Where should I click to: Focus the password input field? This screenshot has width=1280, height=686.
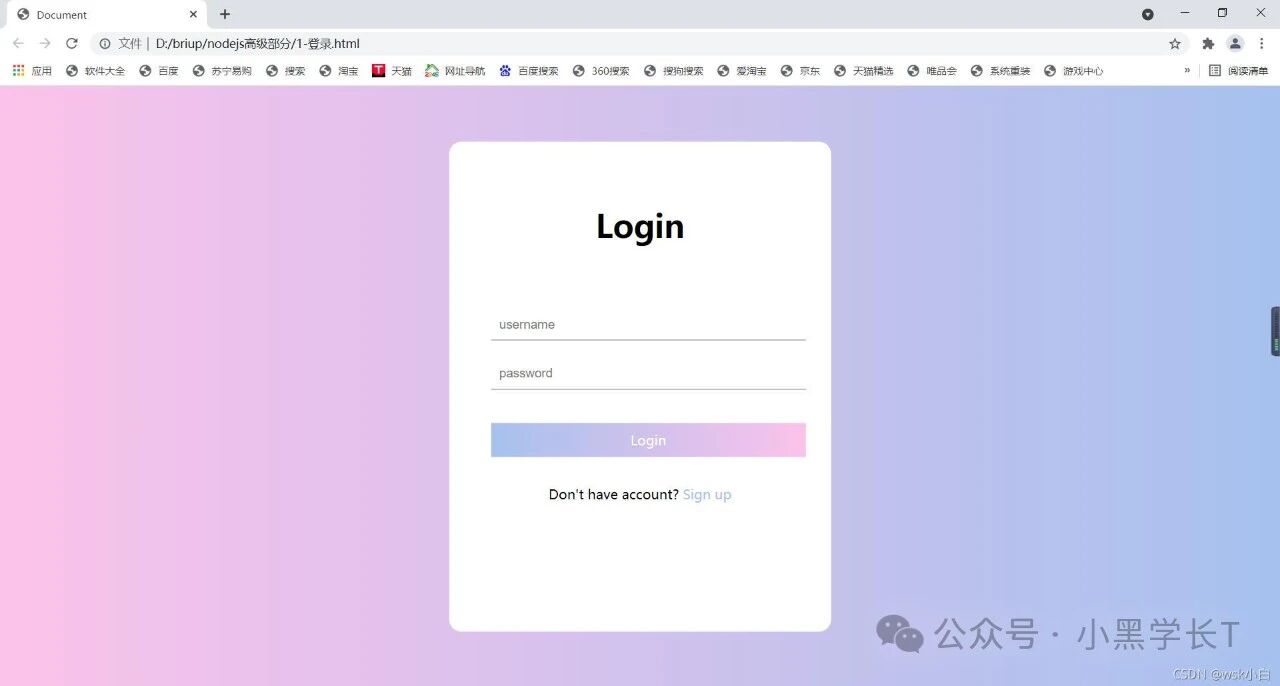pos(648,373)
